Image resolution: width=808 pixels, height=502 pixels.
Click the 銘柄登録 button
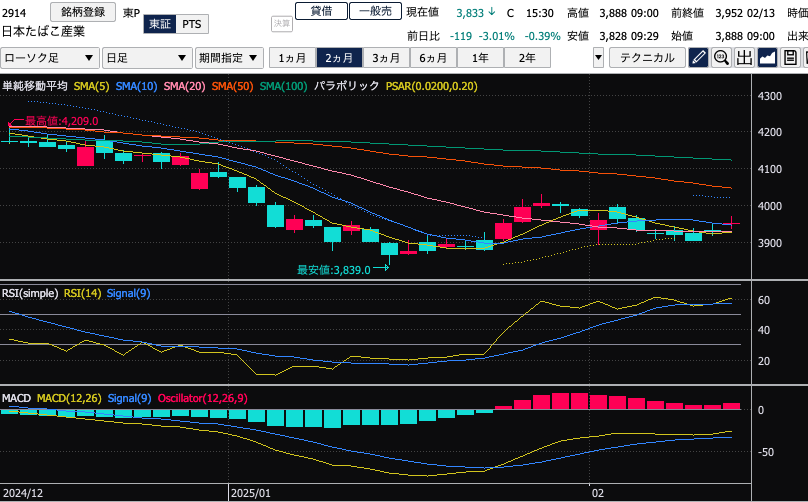click(x=82, y=12)
